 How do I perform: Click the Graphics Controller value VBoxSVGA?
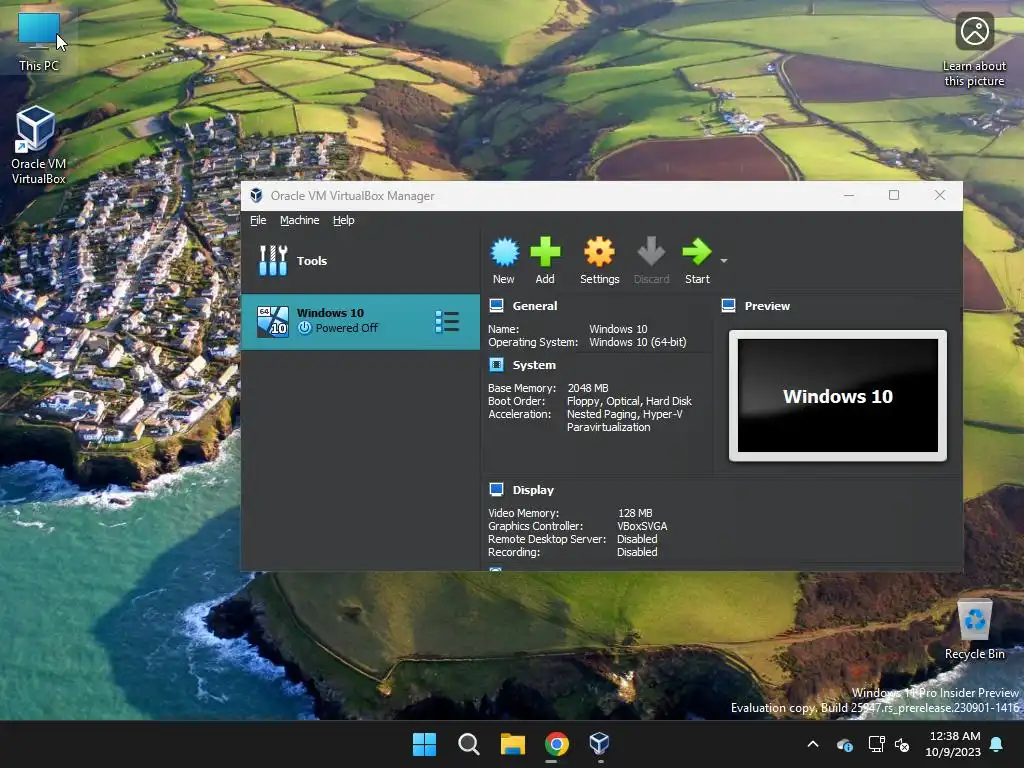tap(642, 526)
